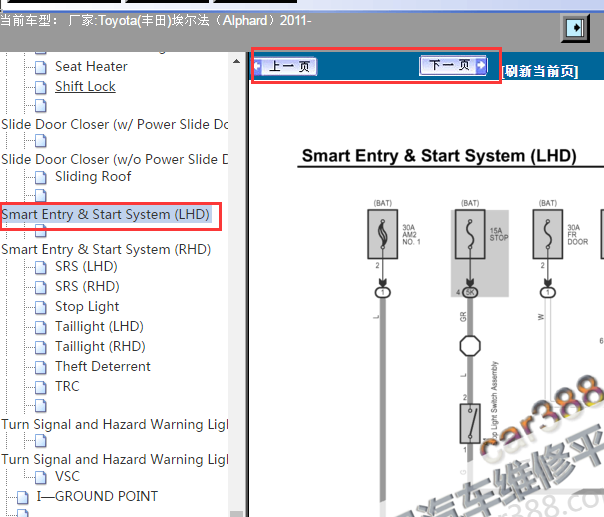Select the second Turn Signal and Hazard Warning Light entry
Screen dimensions: 604x517
coord(114,460)
